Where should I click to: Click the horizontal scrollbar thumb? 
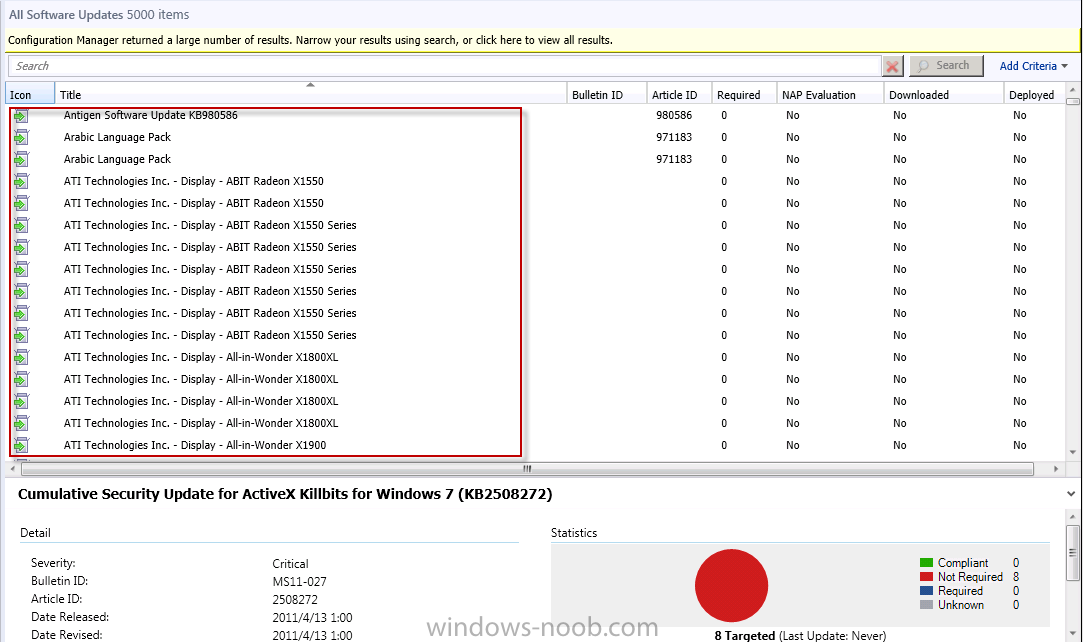pos(527,469)
